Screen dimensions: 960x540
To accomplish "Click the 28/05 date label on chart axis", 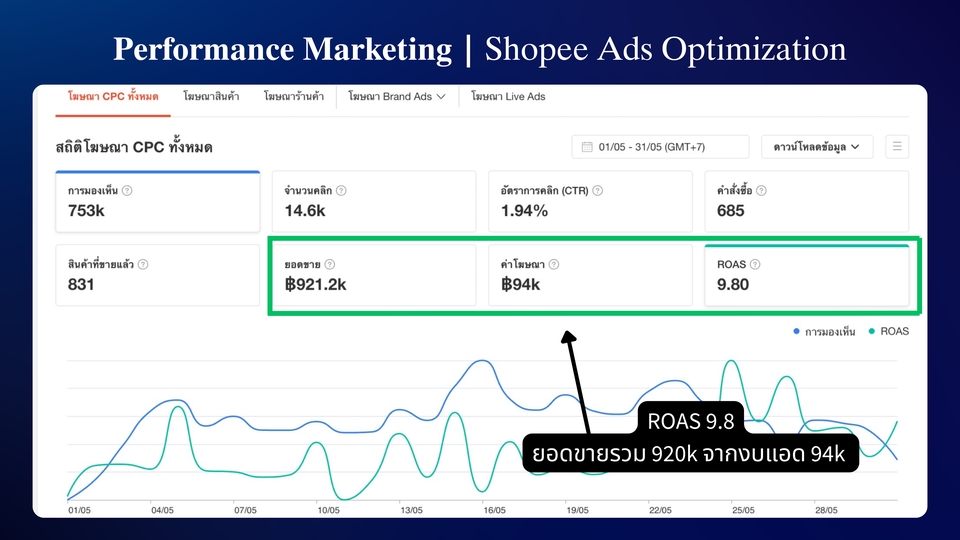I will (x=826, y=510).
